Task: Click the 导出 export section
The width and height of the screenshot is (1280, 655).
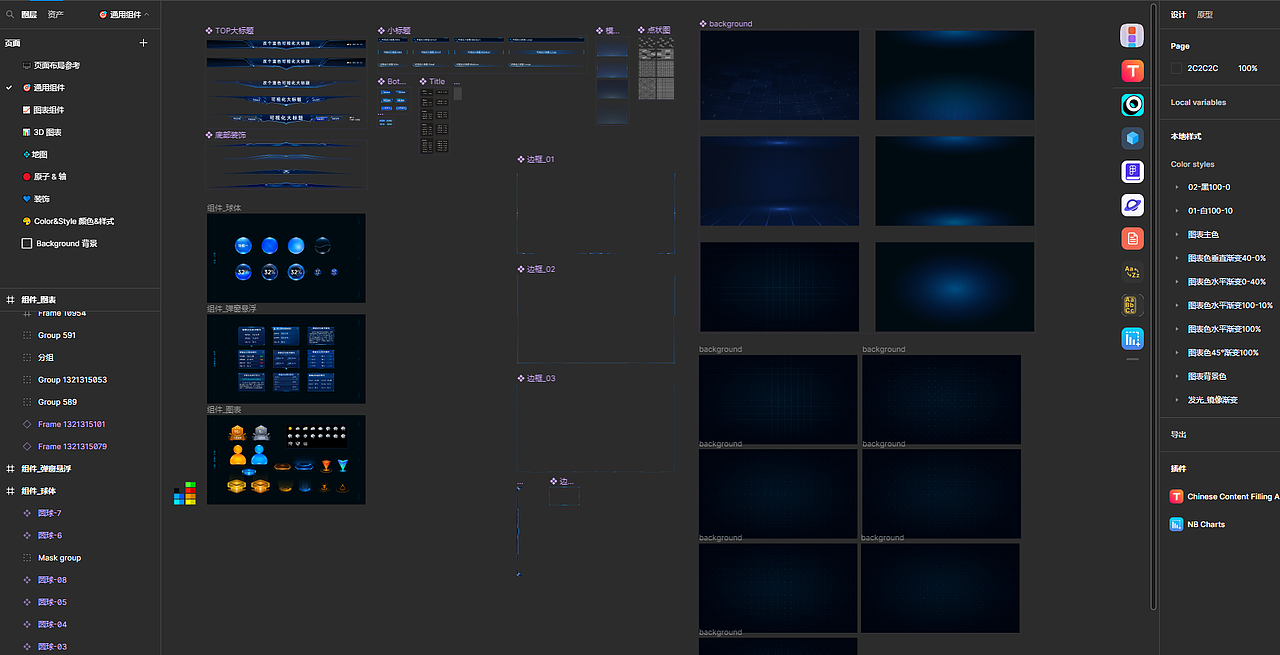Action: coord(1179,435)
